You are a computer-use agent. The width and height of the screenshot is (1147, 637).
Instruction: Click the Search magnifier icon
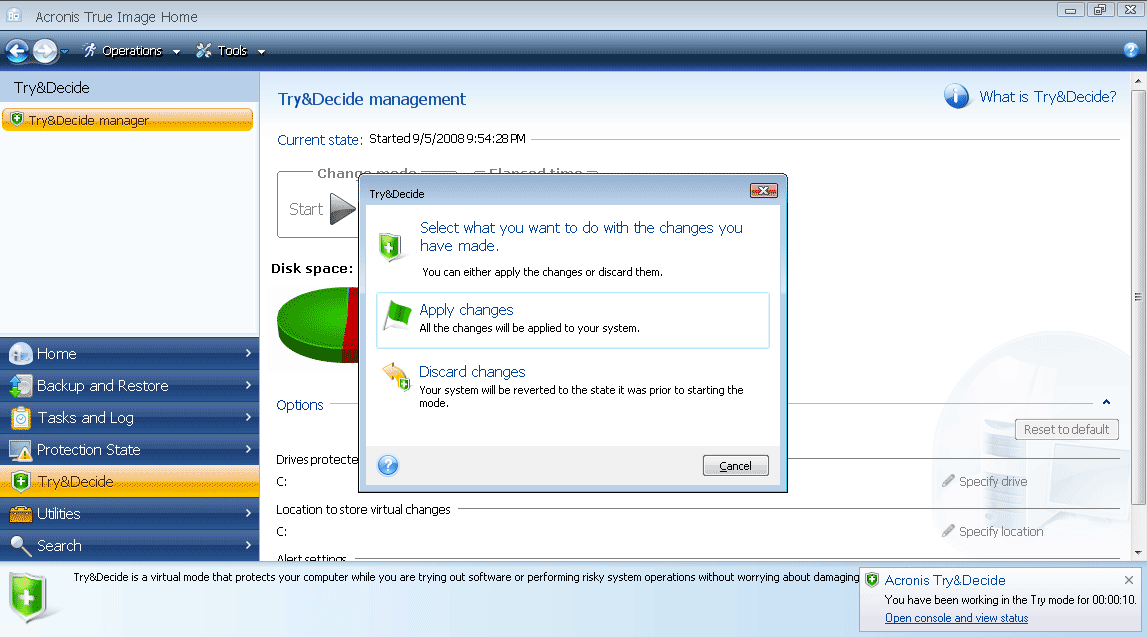coord(20,546)
